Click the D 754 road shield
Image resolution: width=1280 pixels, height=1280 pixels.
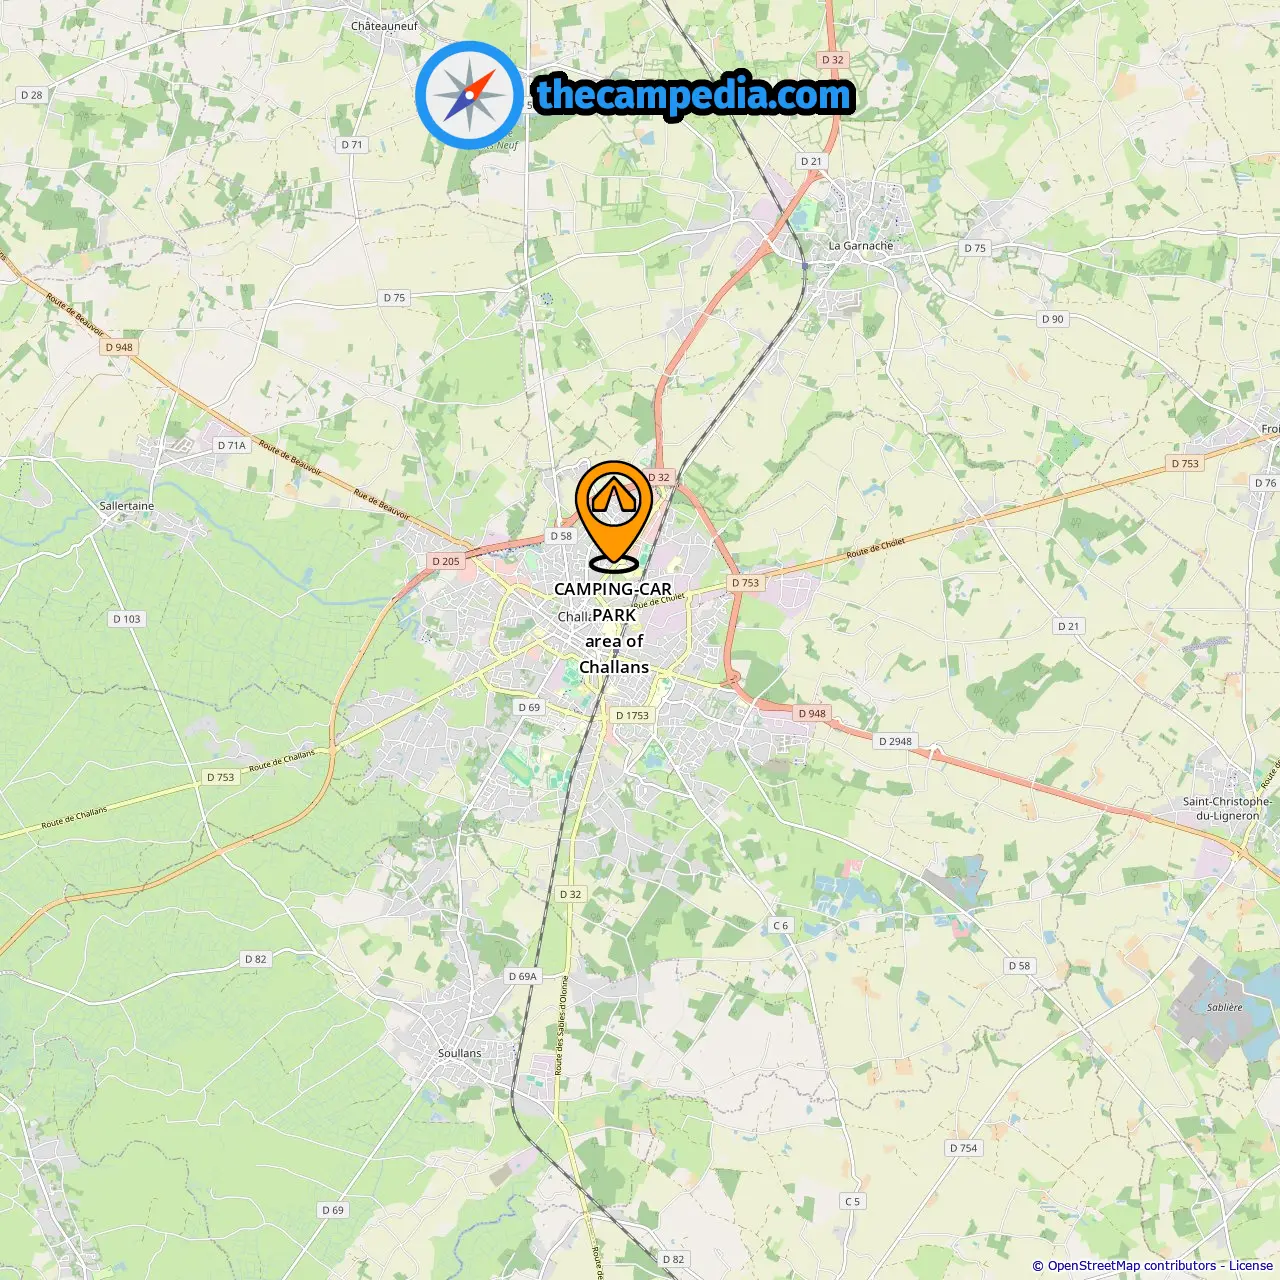point(964,1148)
